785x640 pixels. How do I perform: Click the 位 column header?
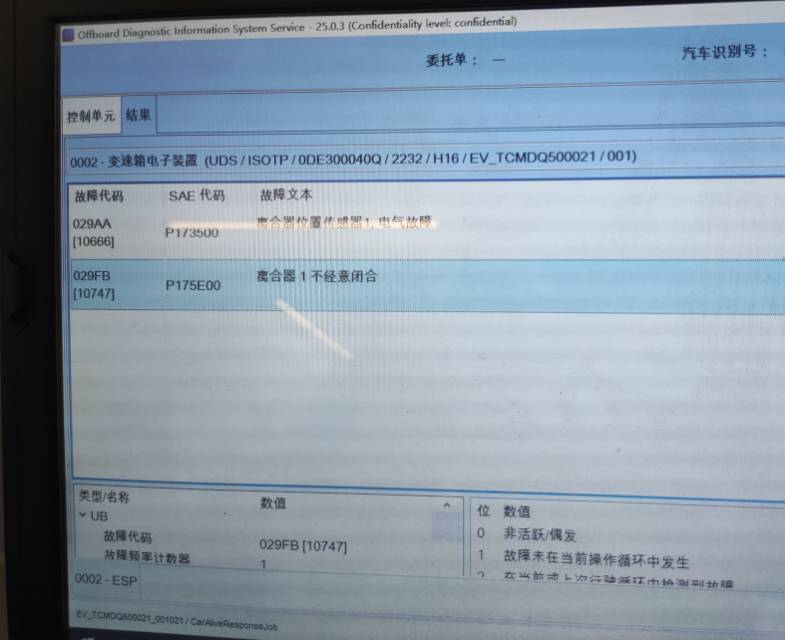(483, 511)
